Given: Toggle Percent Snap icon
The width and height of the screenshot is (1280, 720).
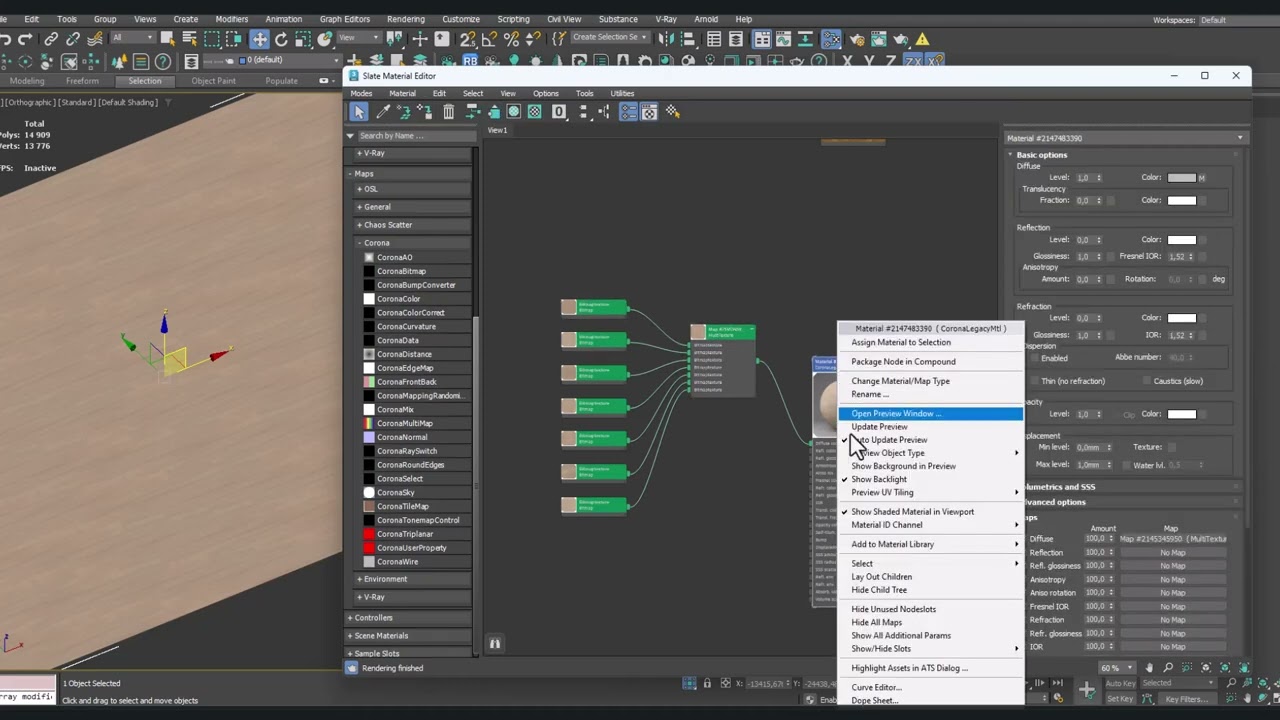Looking at the screenshot, I should pyautogui.click(x=511, y=39).
